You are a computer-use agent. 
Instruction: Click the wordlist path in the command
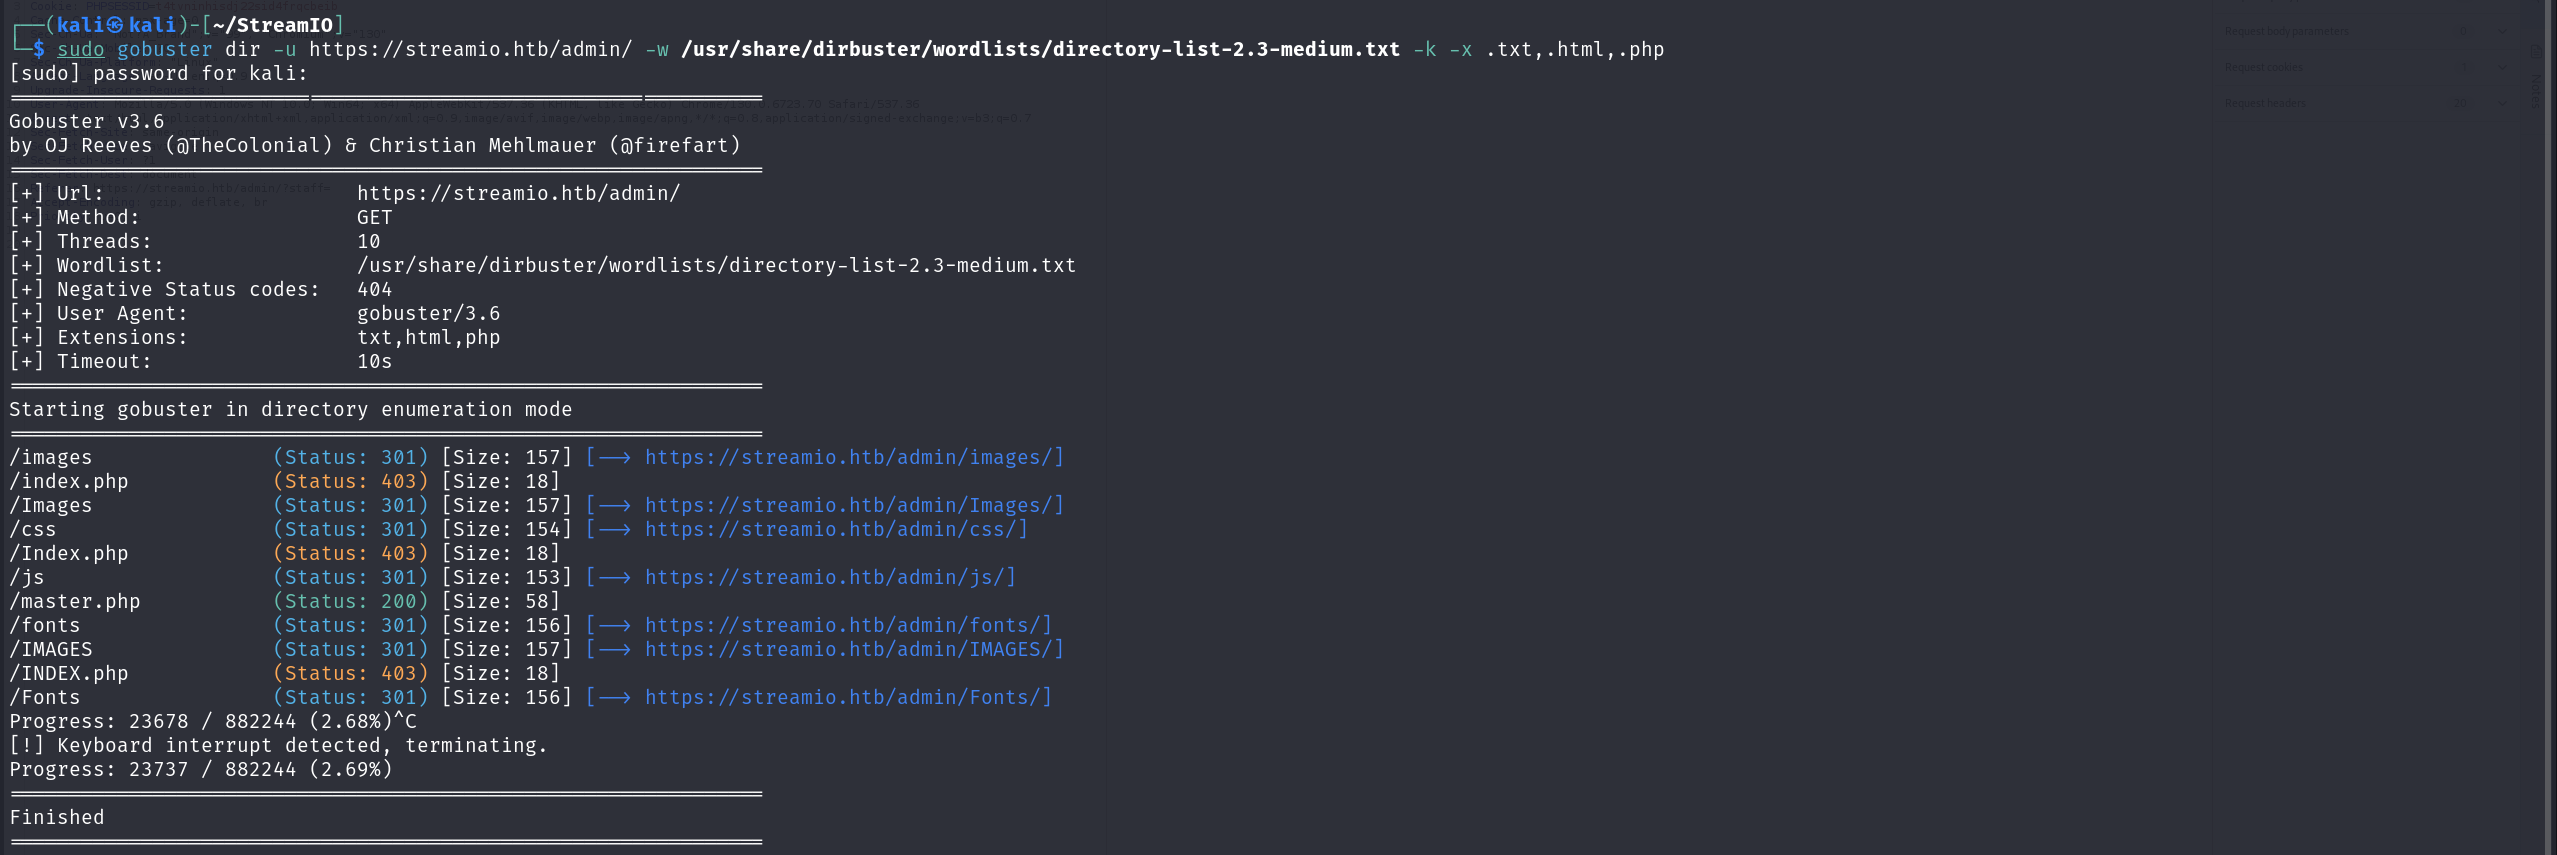1040,49
